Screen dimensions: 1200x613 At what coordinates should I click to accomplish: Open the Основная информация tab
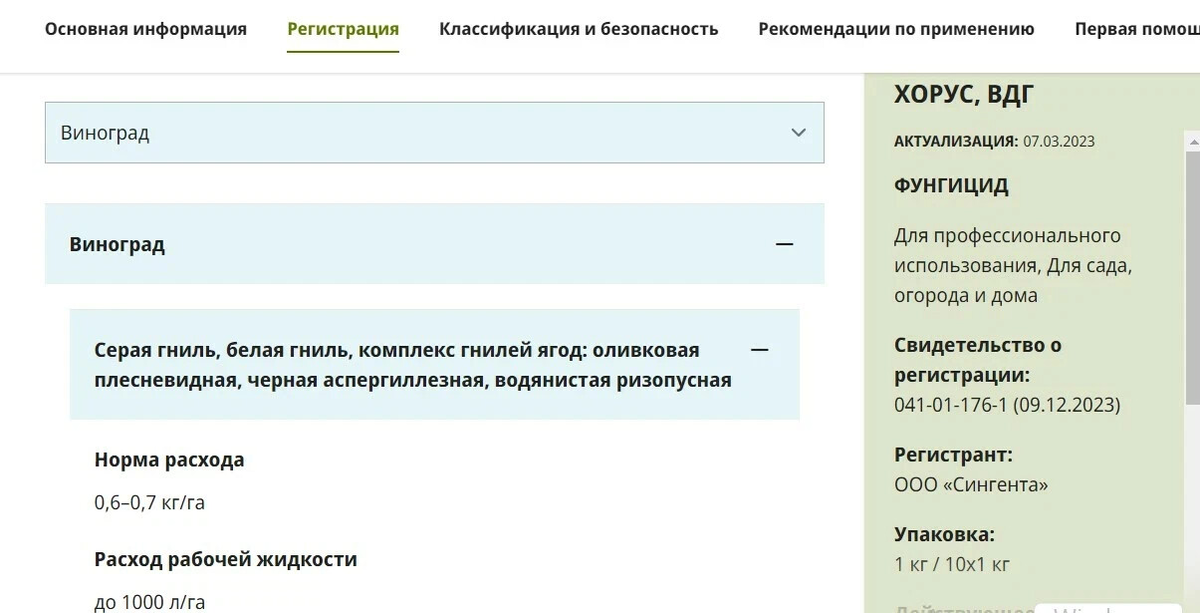coord(146,29)
